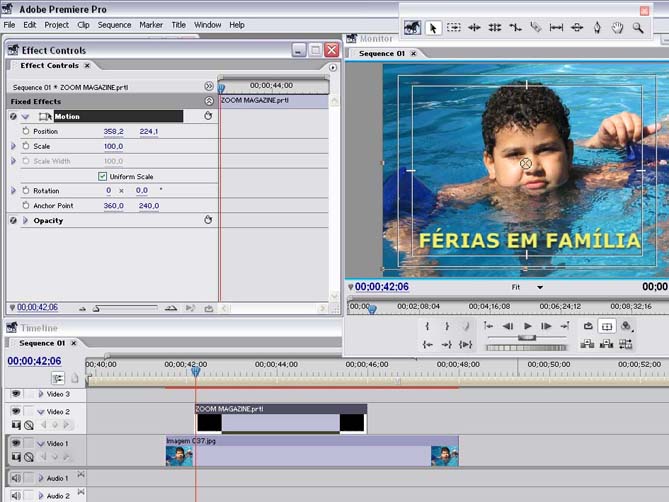669x502 pixels.
Task: Reset the Motion effect parameters
Action: point(208,116)
